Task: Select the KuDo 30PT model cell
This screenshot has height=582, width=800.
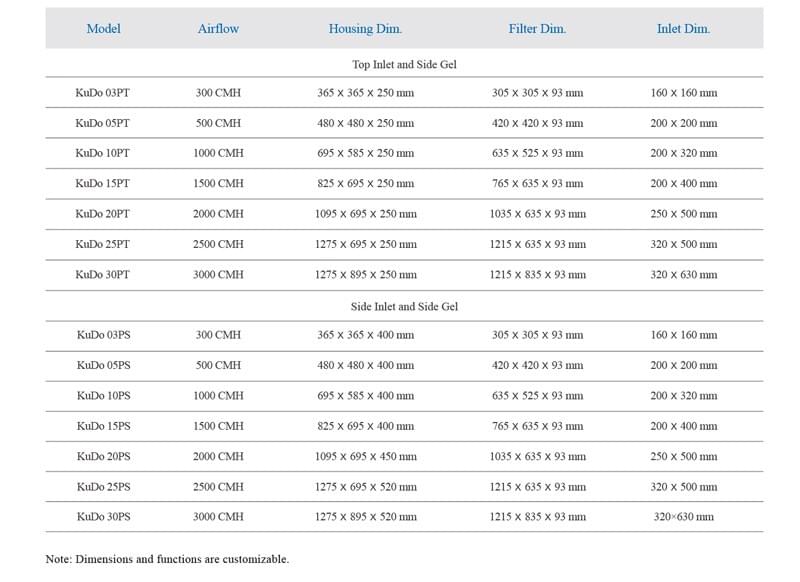Action: 103,275
